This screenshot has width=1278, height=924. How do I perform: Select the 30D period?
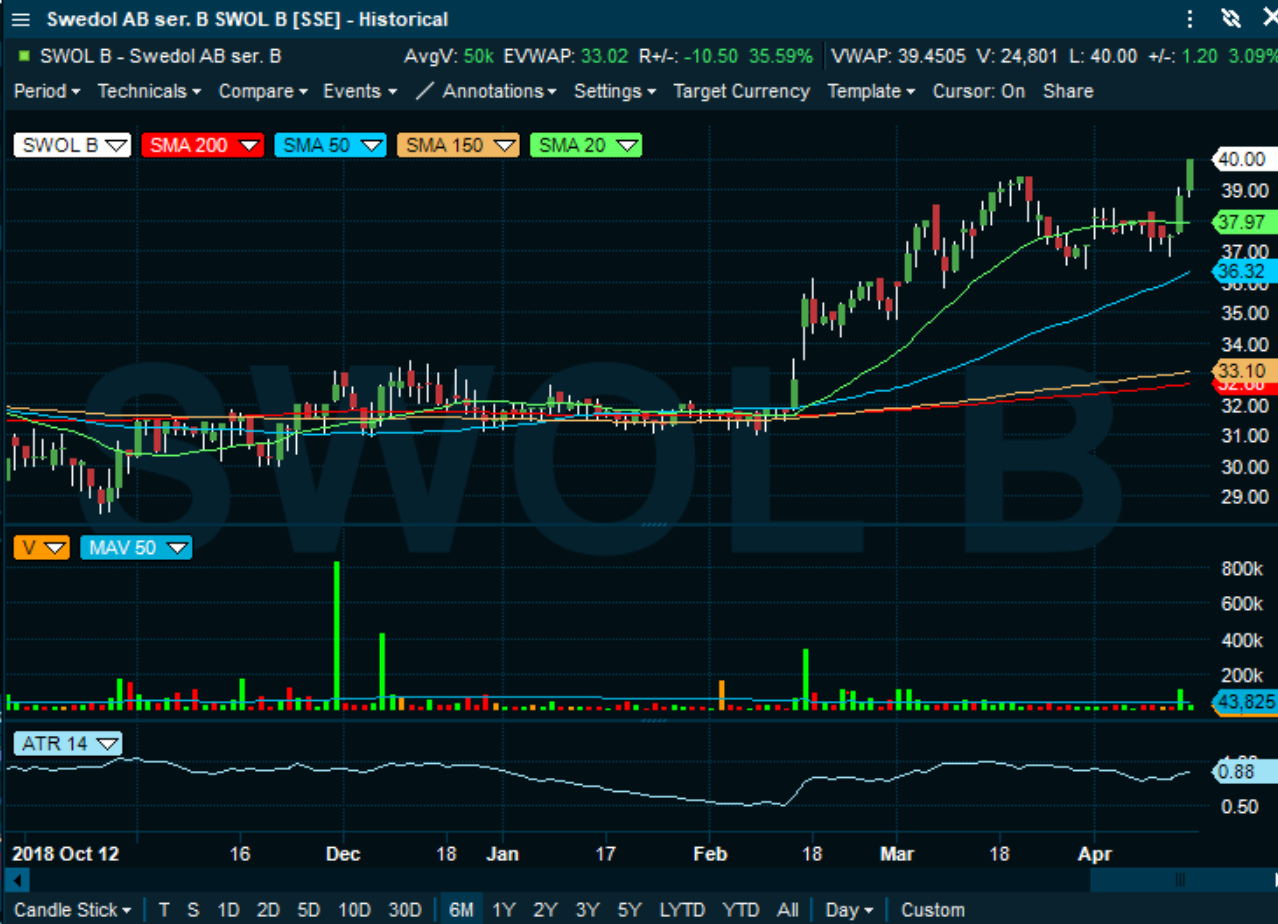click(404, 910)
